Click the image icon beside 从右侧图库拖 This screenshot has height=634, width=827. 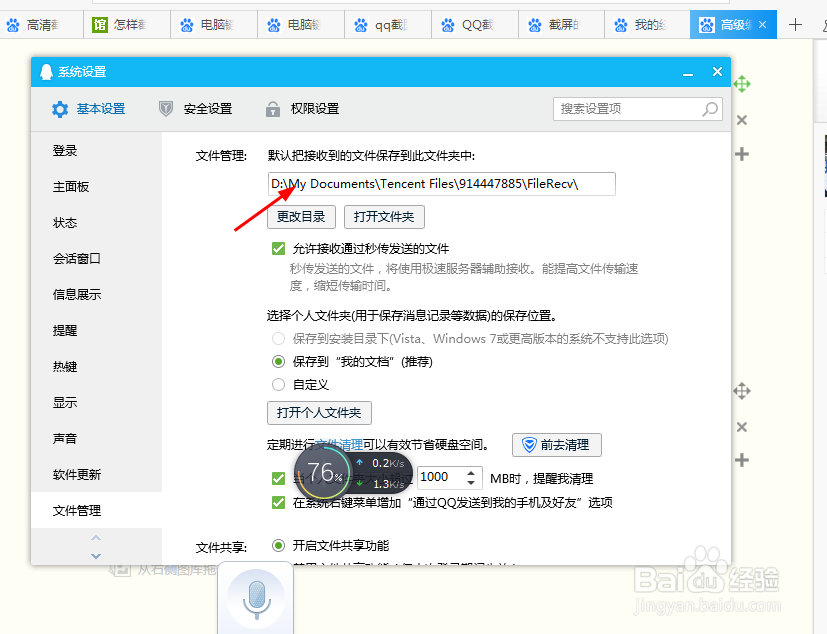120,570
